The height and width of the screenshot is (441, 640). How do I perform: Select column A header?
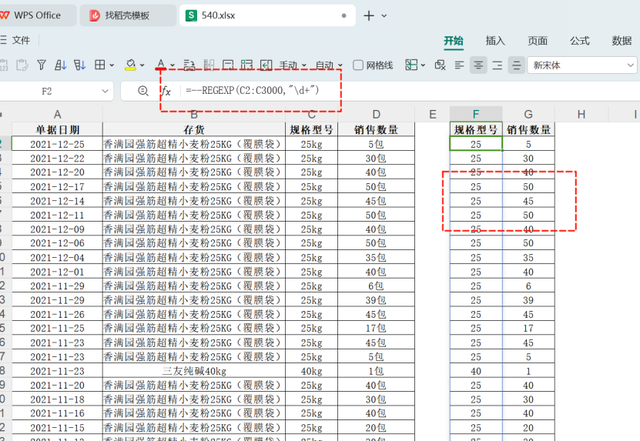point(57,114)
